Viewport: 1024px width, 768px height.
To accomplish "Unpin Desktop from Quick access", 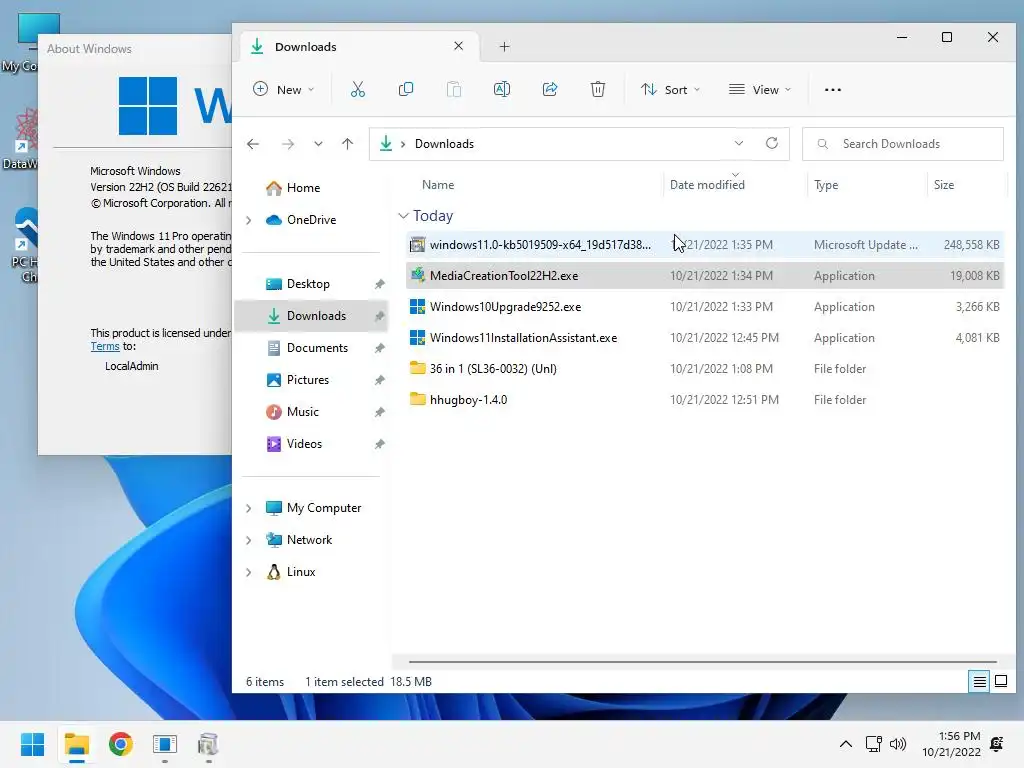I will [x=379, y=284].
